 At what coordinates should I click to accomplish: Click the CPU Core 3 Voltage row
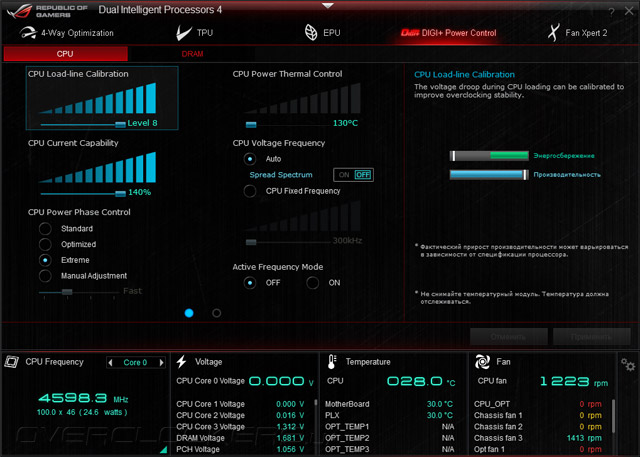(x=240, y=426)
